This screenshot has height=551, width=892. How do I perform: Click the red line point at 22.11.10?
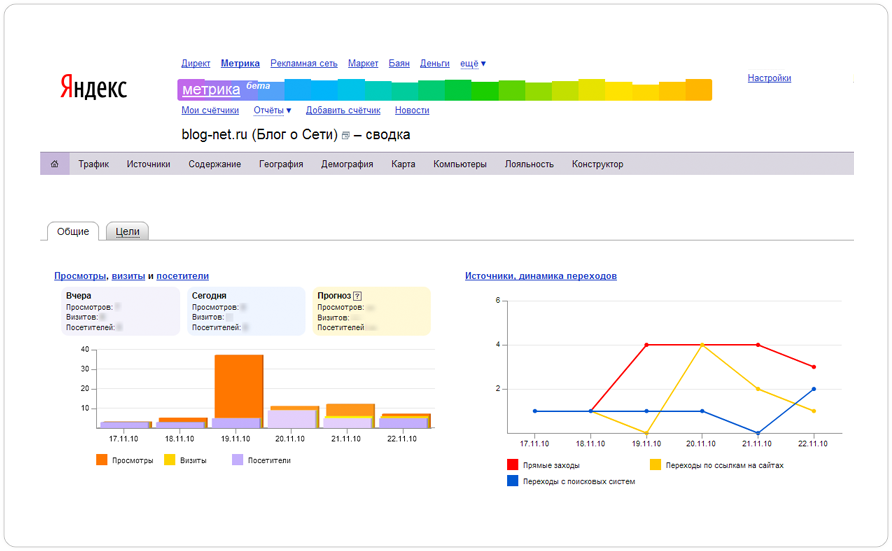point(814,367)
